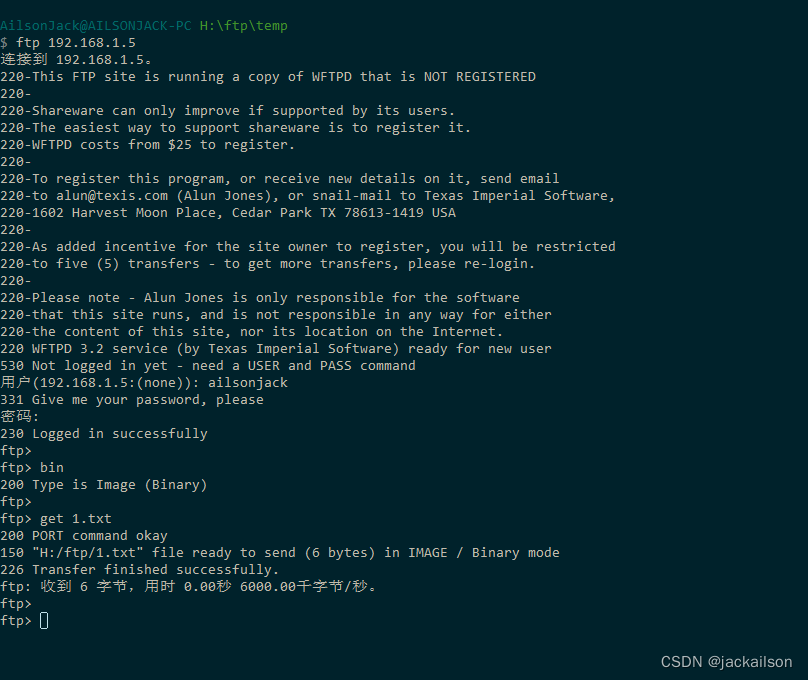The width and height of the screenshot is (808, 680).
Task: Click the terminal cursor block after ftp>
Action: pyautogui.click(x=44, y=621)
